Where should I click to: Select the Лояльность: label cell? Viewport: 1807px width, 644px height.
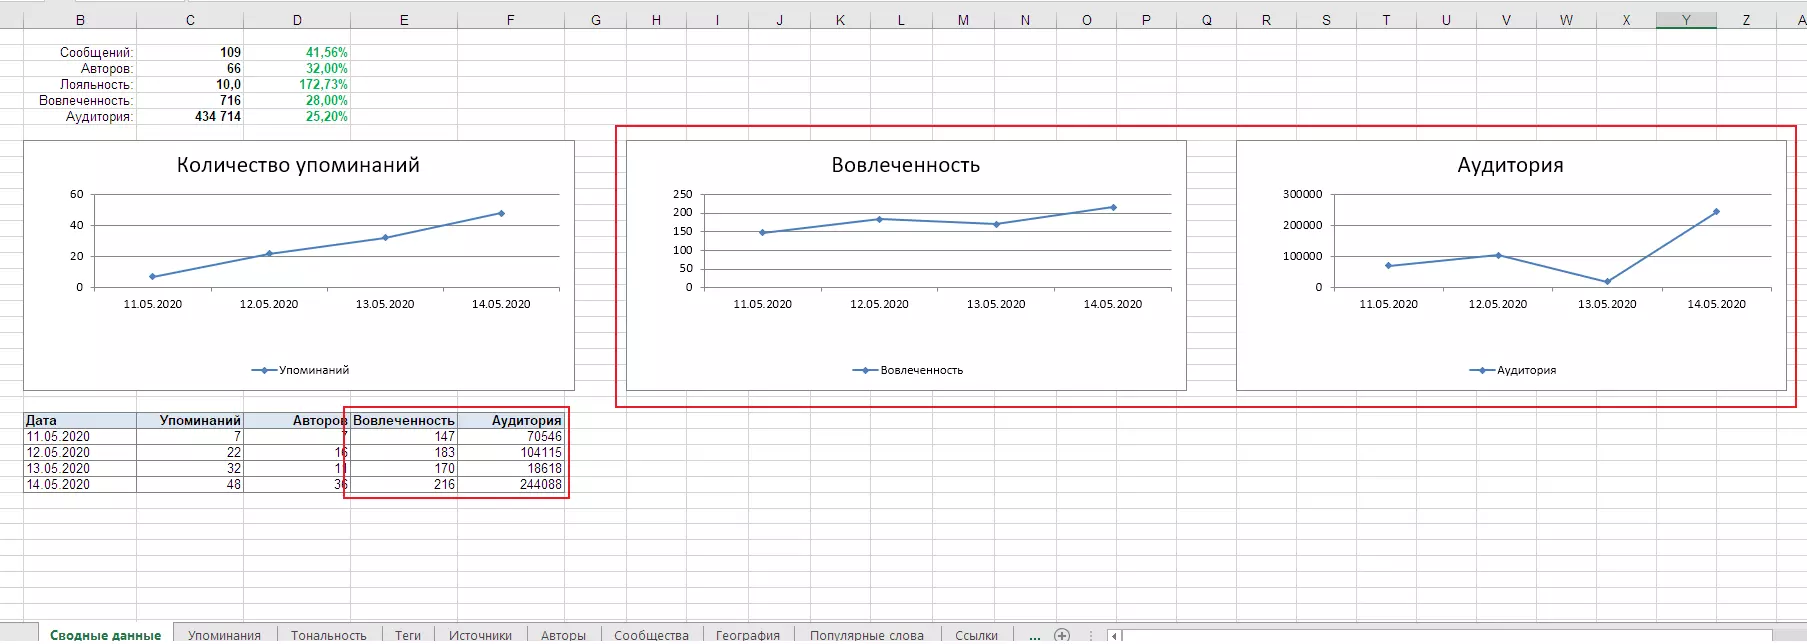pos(80,84)
